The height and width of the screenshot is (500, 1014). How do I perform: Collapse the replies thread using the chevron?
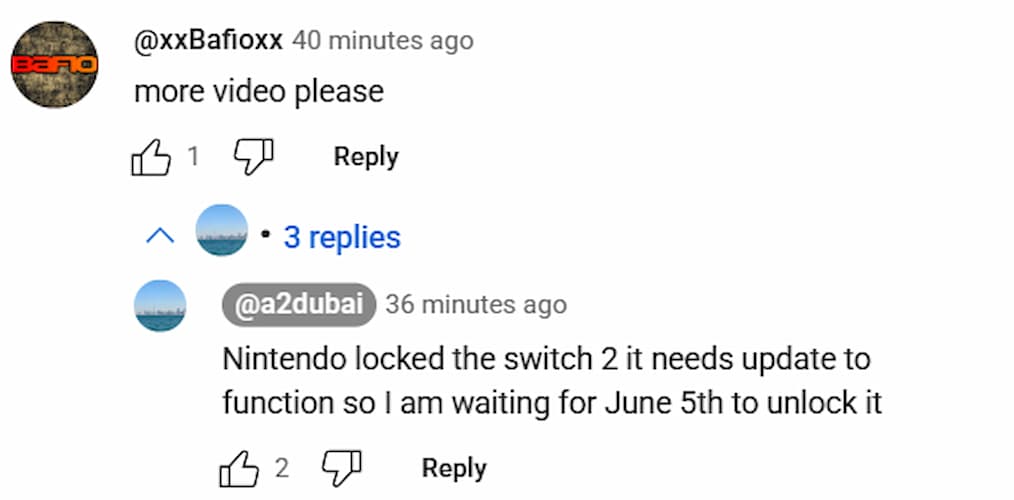click(x=160, y=237)
